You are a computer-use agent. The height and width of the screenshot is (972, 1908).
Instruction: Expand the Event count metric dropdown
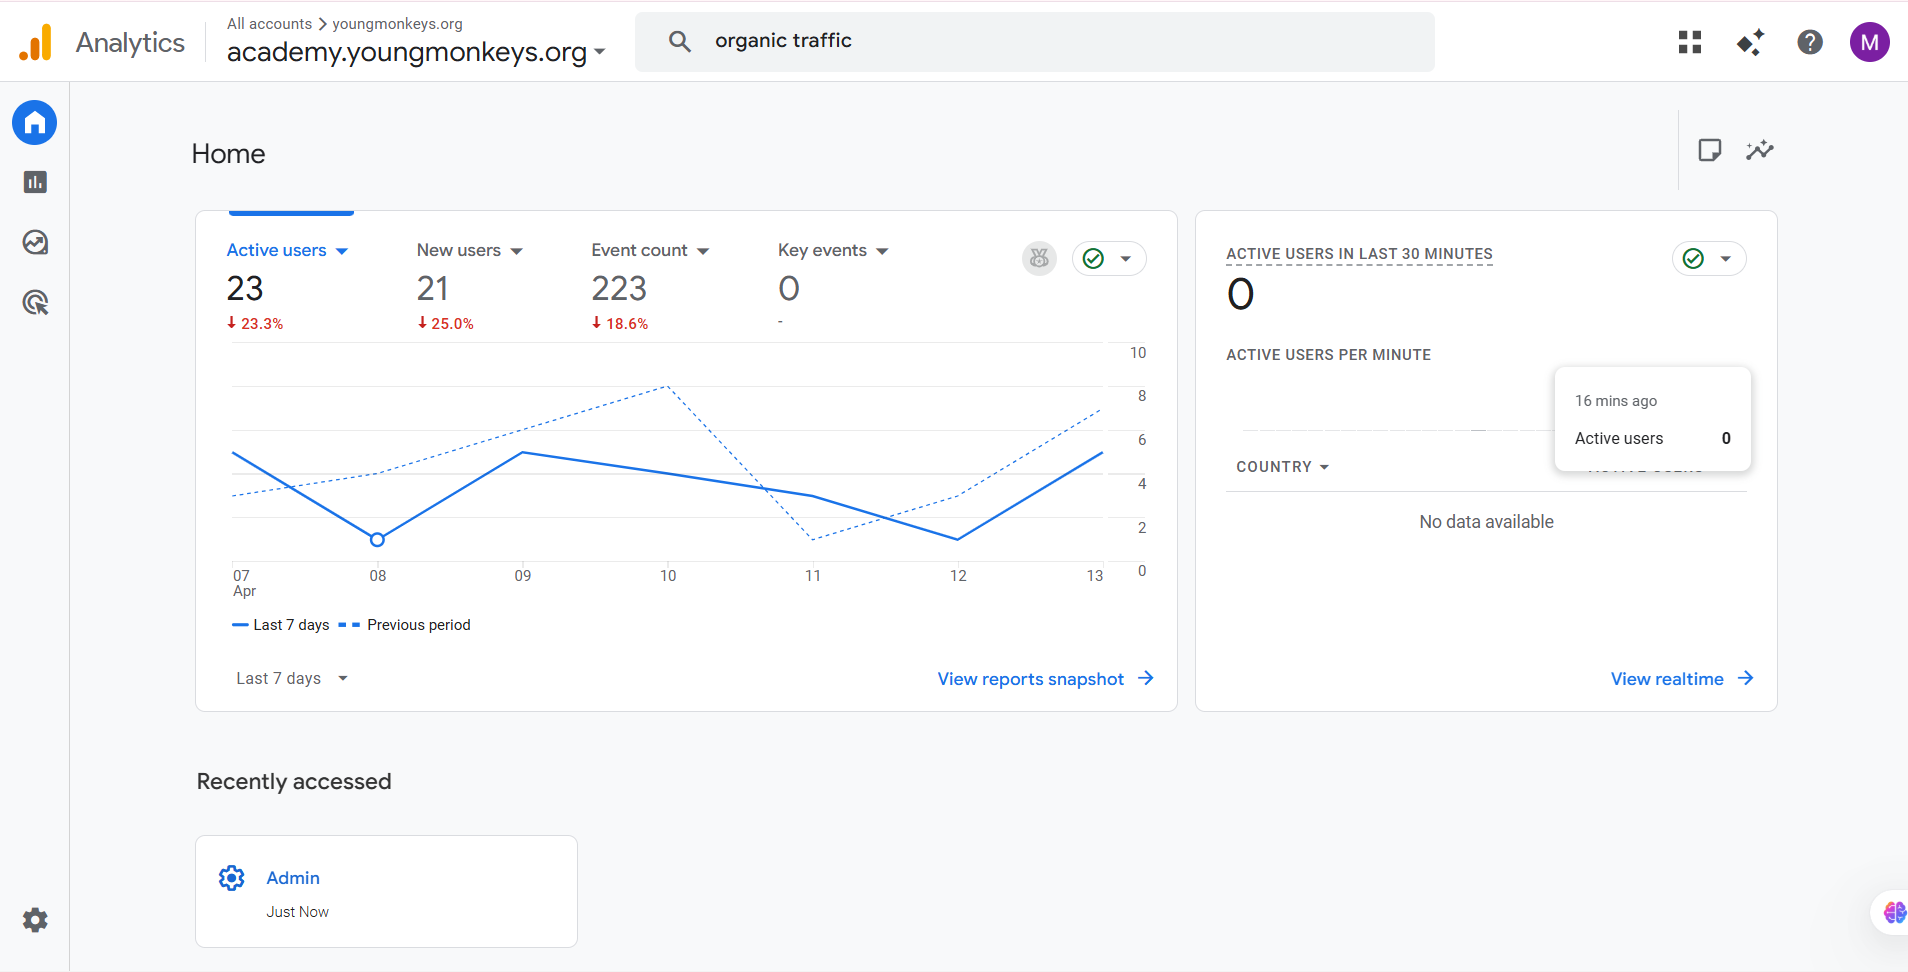tap(703, 251)
